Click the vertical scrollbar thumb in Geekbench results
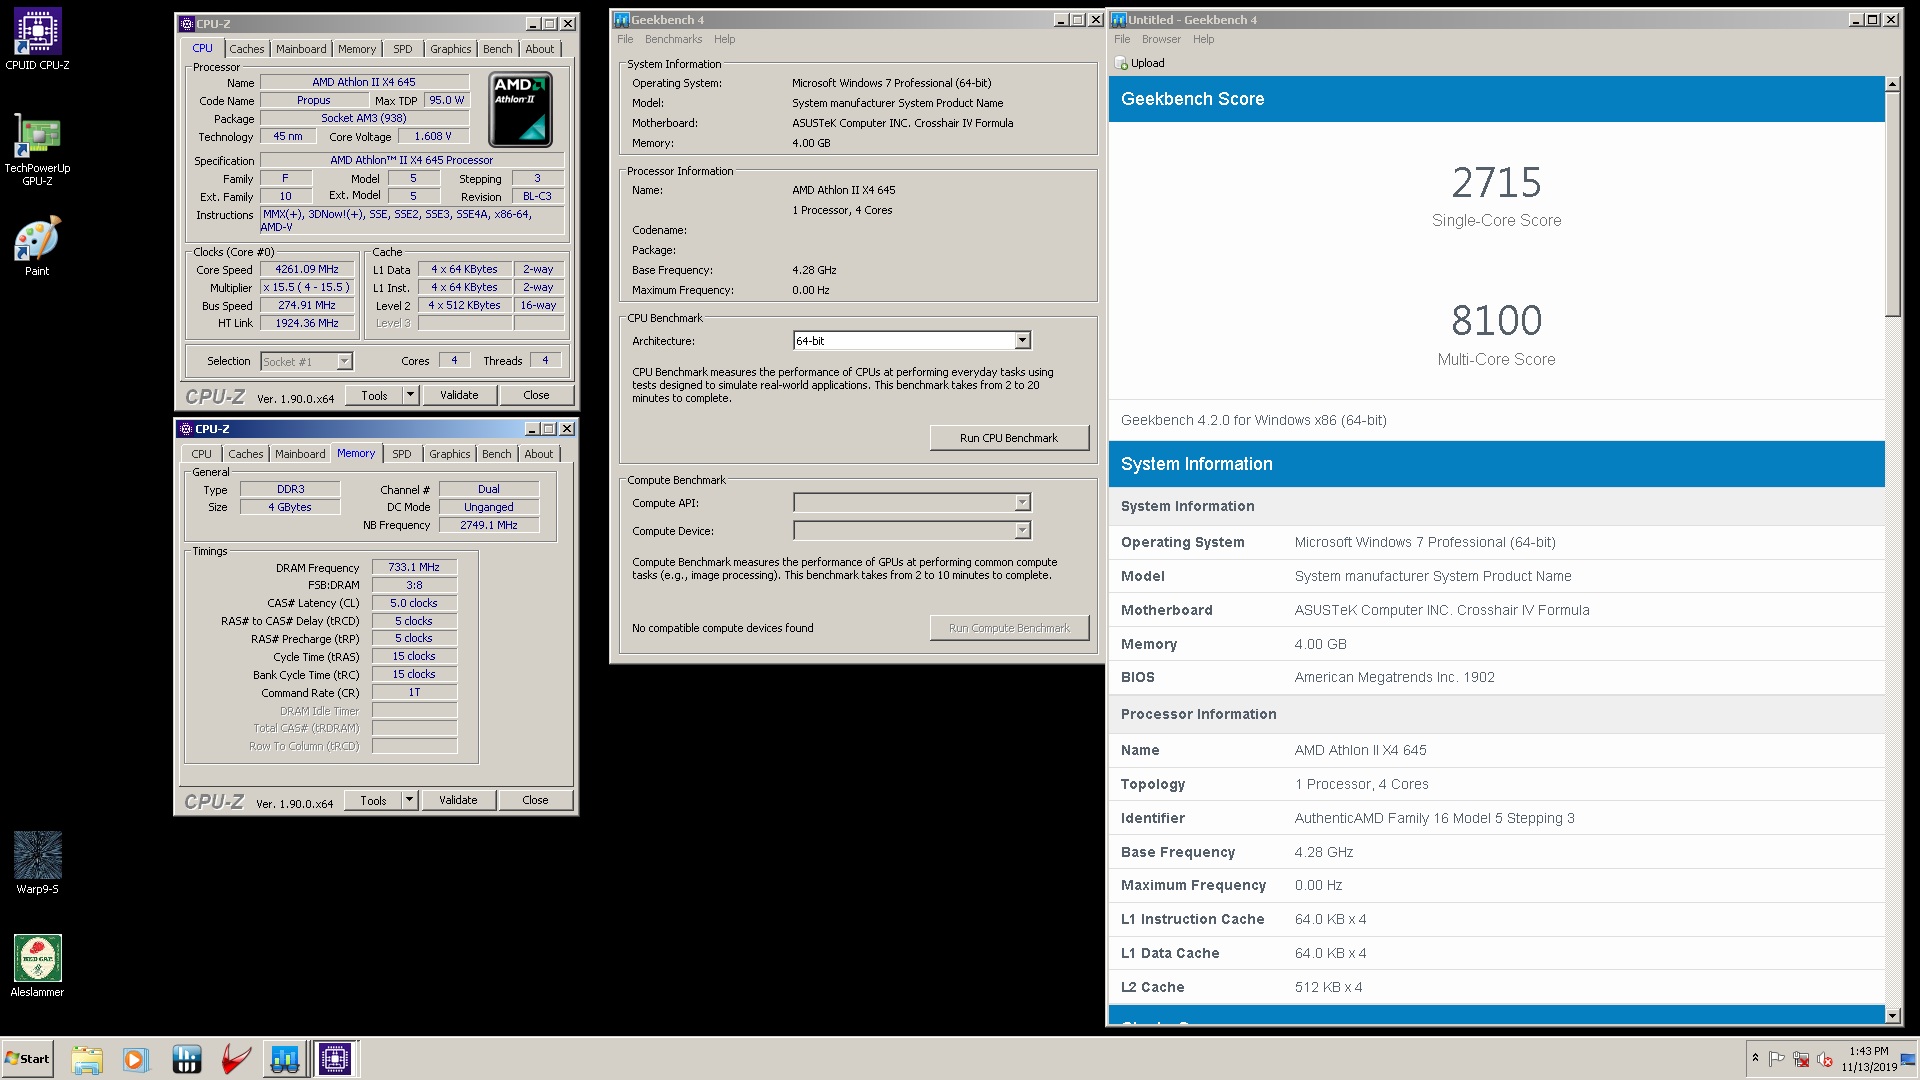 [x=1892, y=205]
